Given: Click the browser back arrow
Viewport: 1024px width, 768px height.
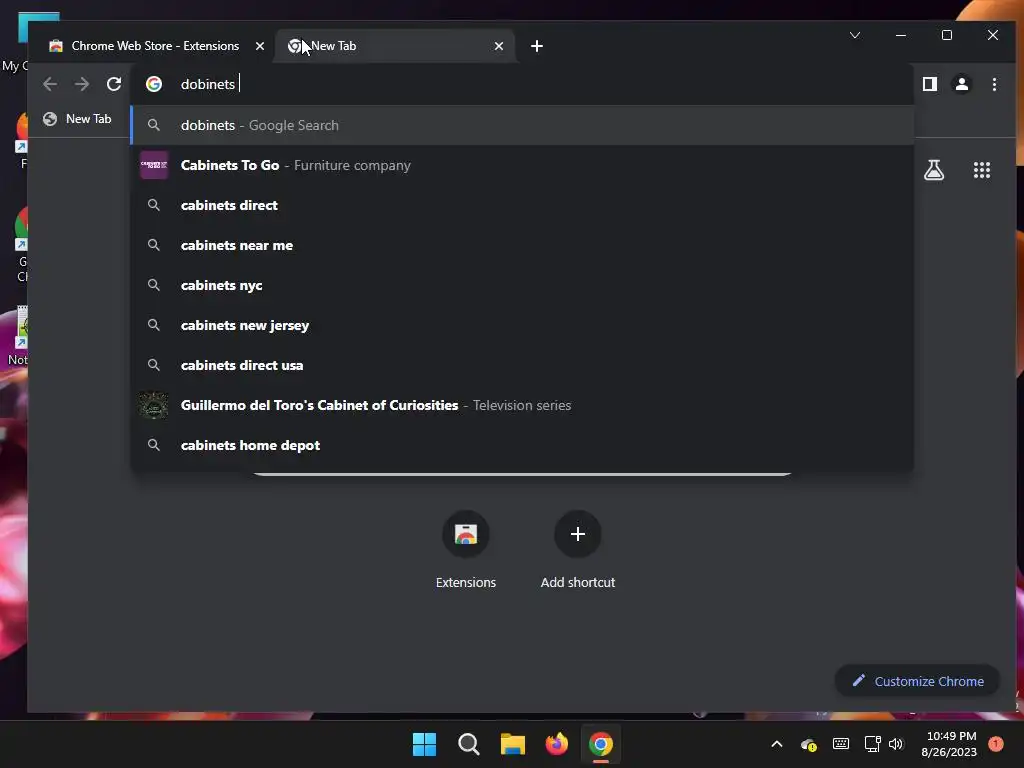Looking at the screenshot, I should tap(50, 84).
